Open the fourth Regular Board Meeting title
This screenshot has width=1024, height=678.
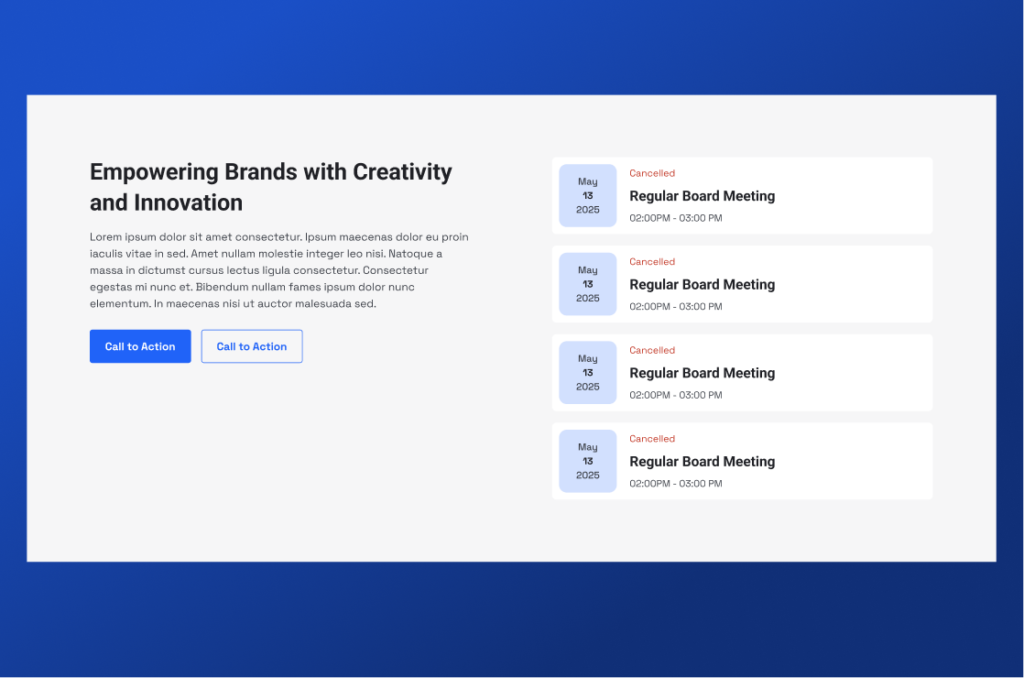(702, 462)
